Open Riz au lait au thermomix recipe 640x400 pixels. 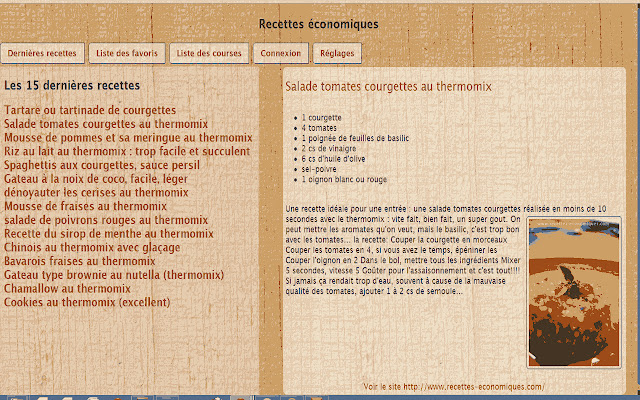[x=127, y=151]
